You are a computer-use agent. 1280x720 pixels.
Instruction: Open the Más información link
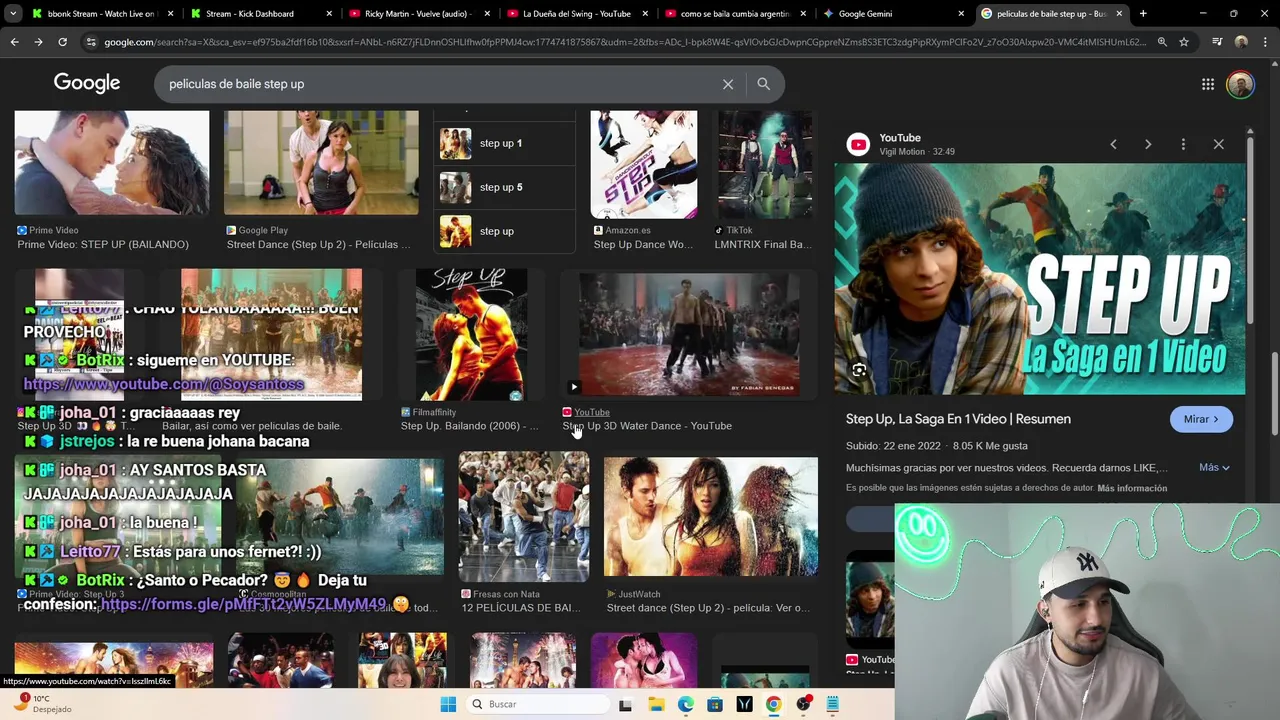point(1132,488)
